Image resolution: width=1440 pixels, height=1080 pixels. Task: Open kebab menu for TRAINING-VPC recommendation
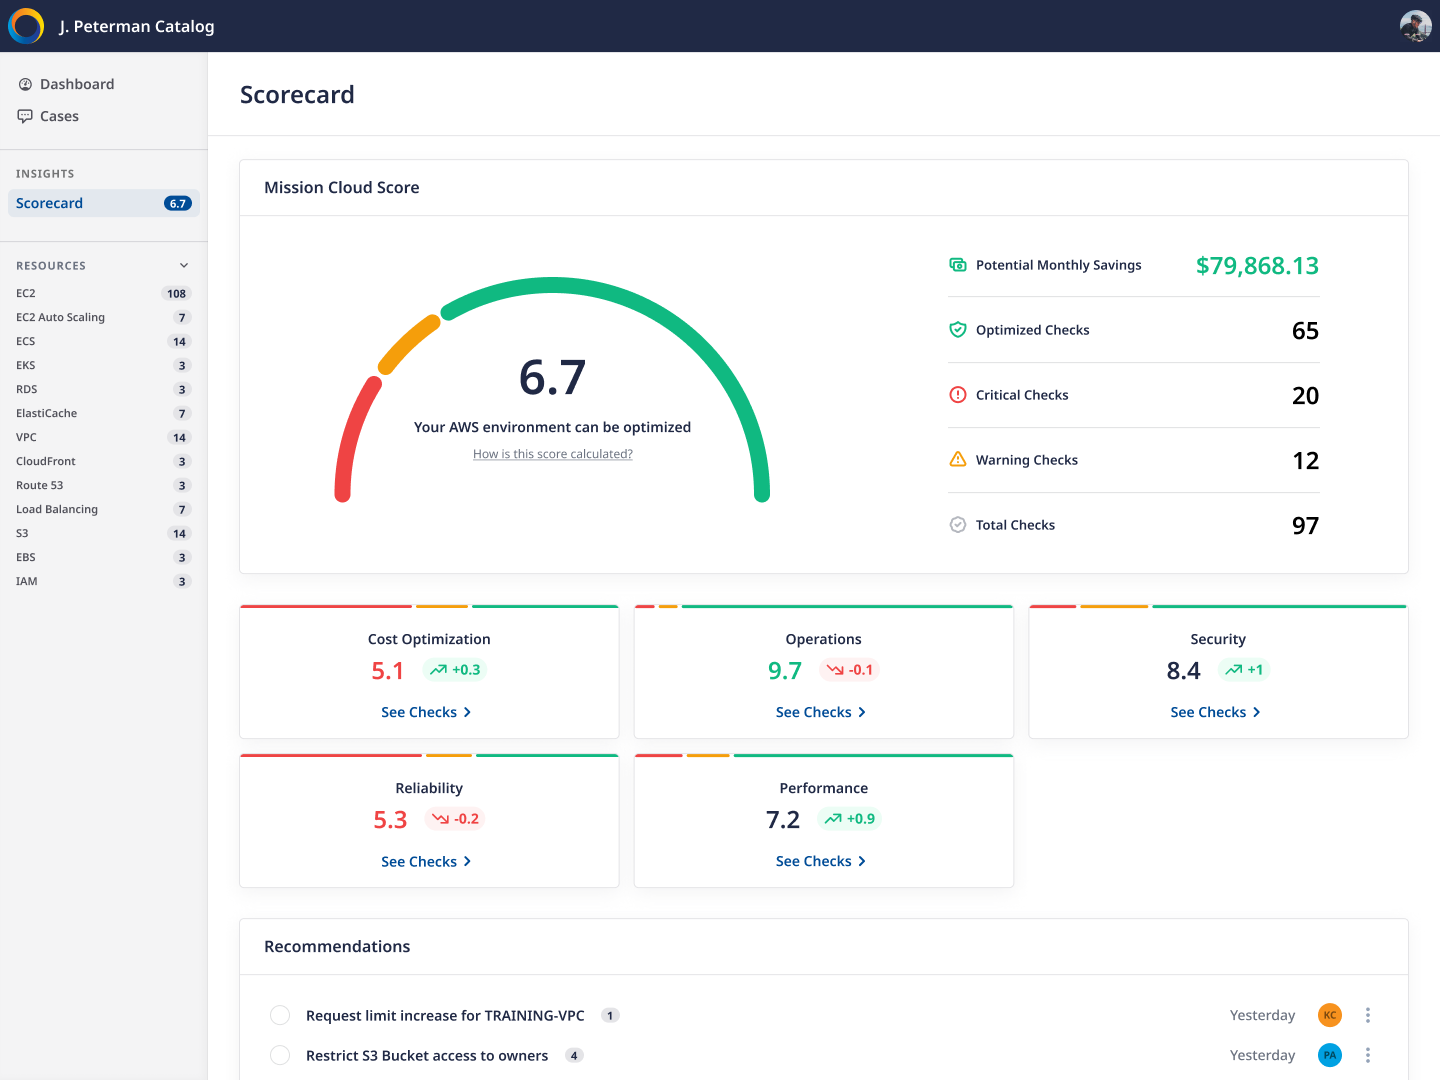(1367, 1015)
